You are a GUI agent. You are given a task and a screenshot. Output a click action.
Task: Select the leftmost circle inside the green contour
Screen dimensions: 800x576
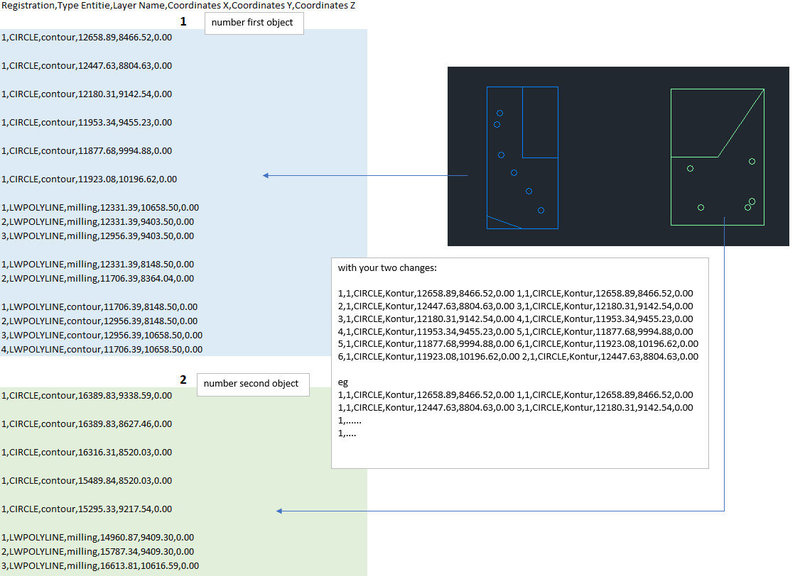click(690, 168)
